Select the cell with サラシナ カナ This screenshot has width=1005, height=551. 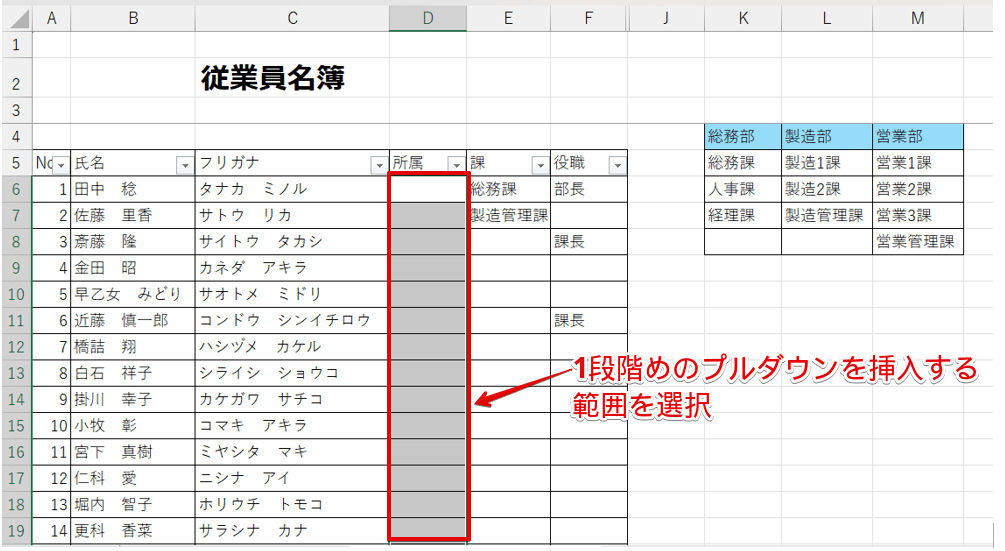pyautogui.click(x=292, y=530)
